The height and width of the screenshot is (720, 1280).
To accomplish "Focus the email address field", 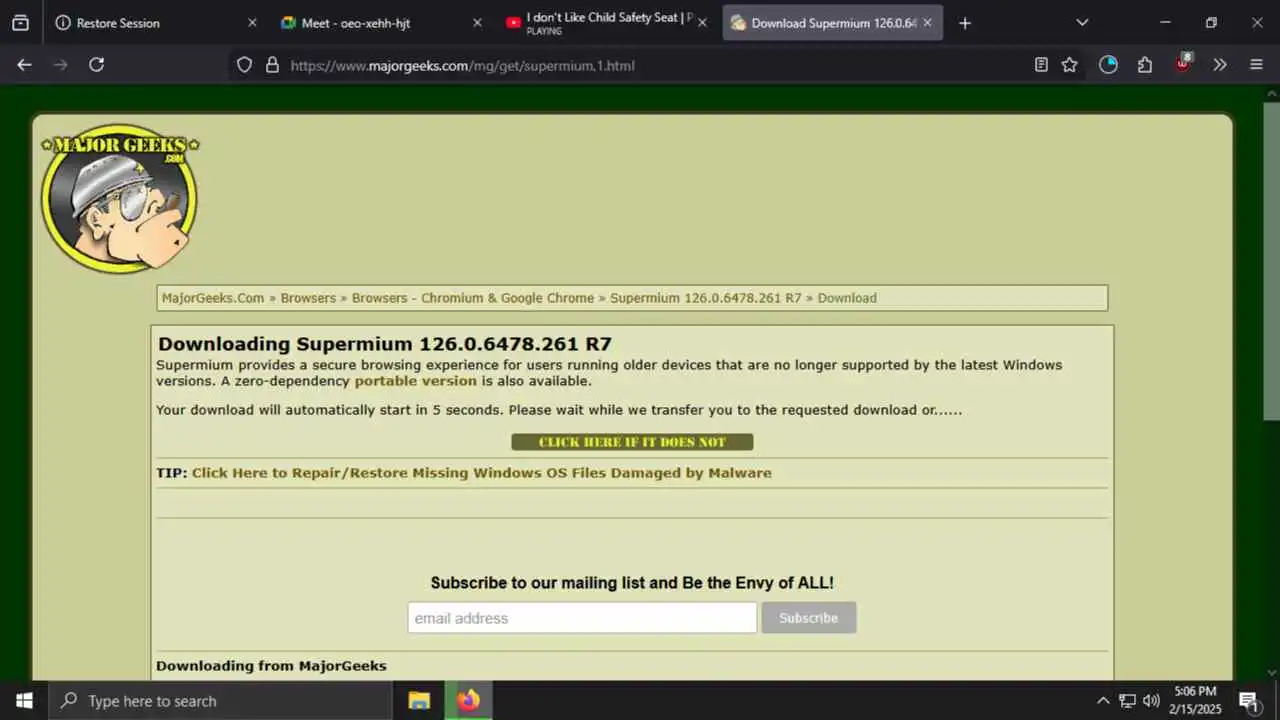I will tap(582, 618).
